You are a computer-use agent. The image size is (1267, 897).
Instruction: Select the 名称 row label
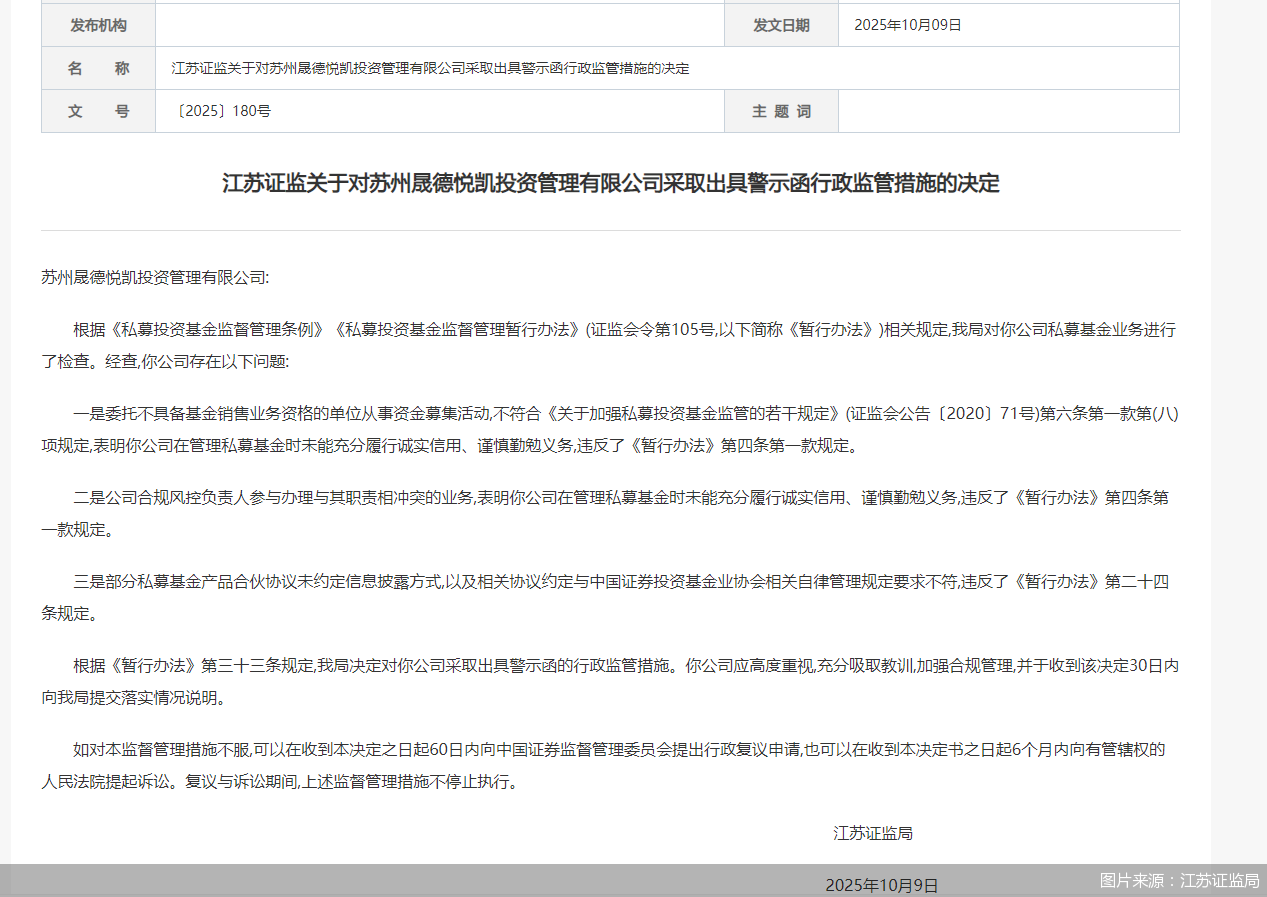(x=97, y=68)
